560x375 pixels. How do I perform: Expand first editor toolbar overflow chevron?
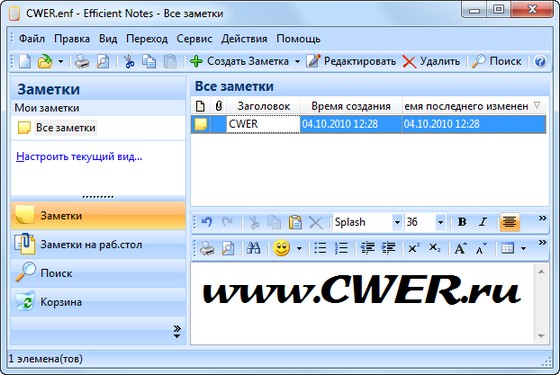(542, 218)
